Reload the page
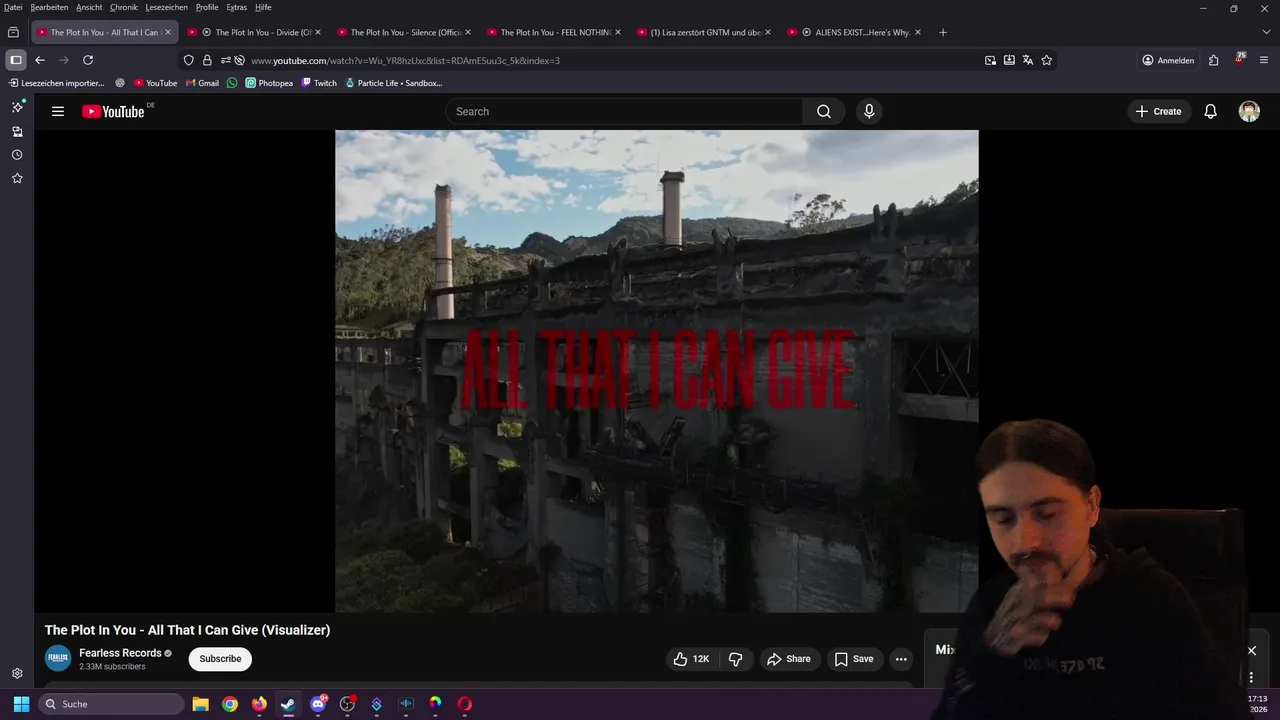Viewport: 1280px width, 720px height. click(x=88, y=60)
